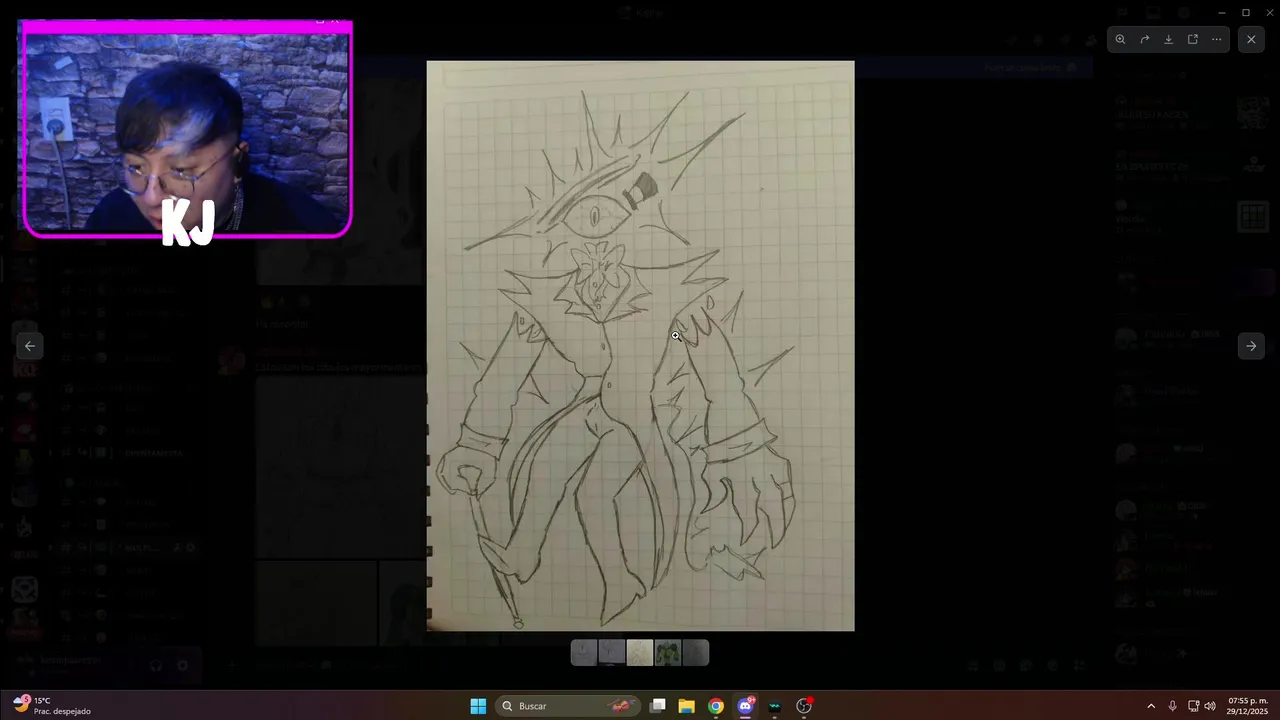Open File Explorer from the taskbar
1280x720 pixels.
(x=686, y=706)
